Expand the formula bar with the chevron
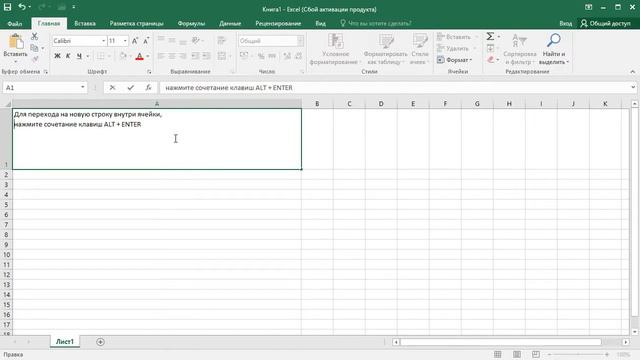 (x=633, y=87)
